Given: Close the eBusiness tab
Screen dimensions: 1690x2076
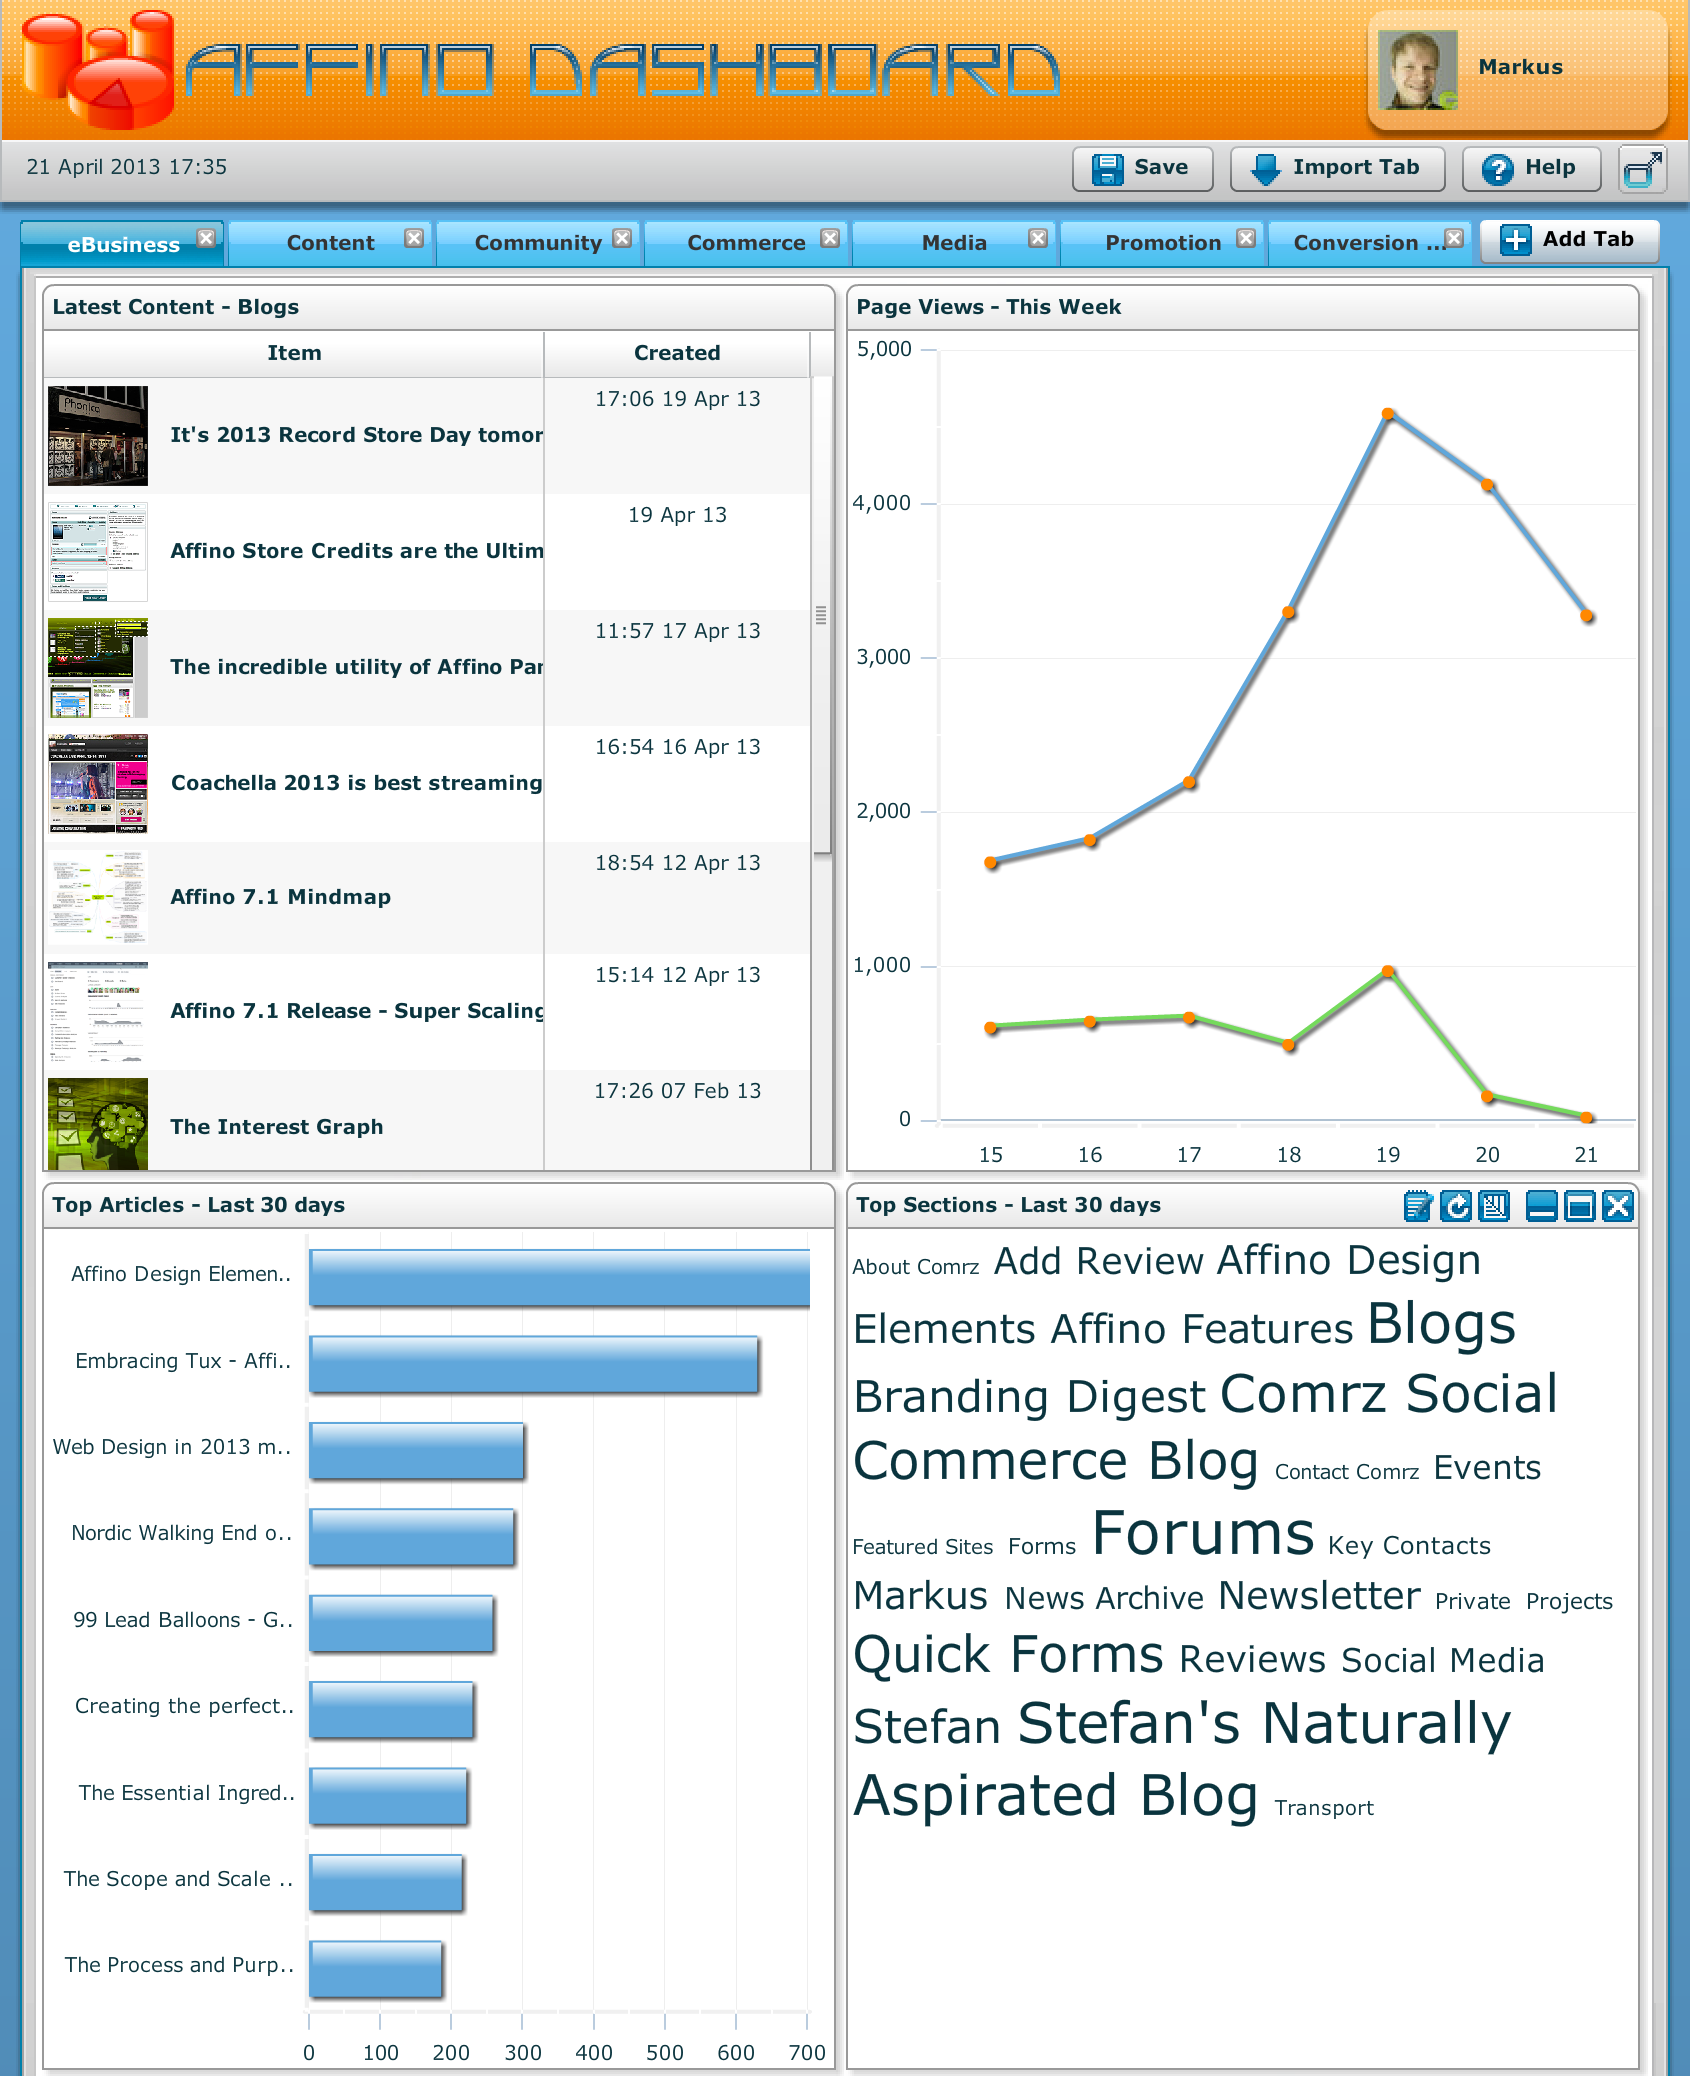Looking at the screenshot, I should pyautogui.click(x=206, y=238).
